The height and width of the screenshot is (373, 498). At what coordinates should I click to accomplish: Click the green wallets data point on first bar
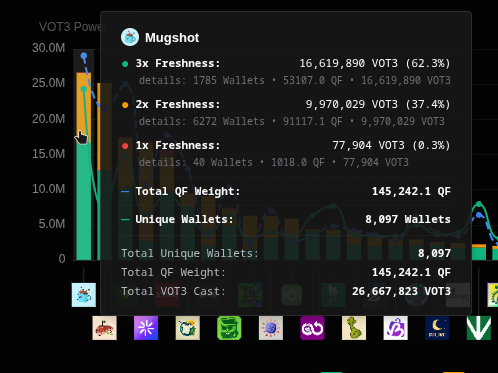point(84,89)
